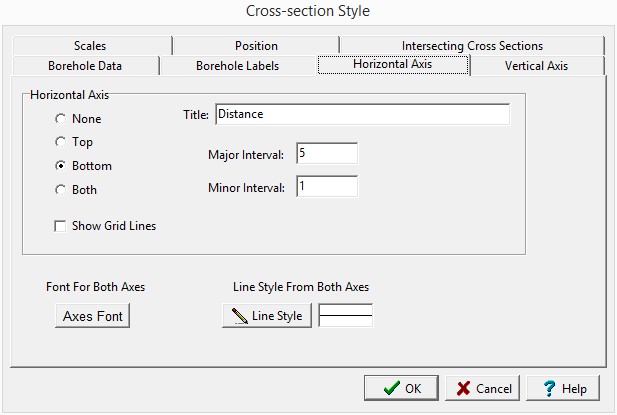Click the blue question mark Help icon
Image resolution: width=617 pixels, height=415 pixels.
549,388
